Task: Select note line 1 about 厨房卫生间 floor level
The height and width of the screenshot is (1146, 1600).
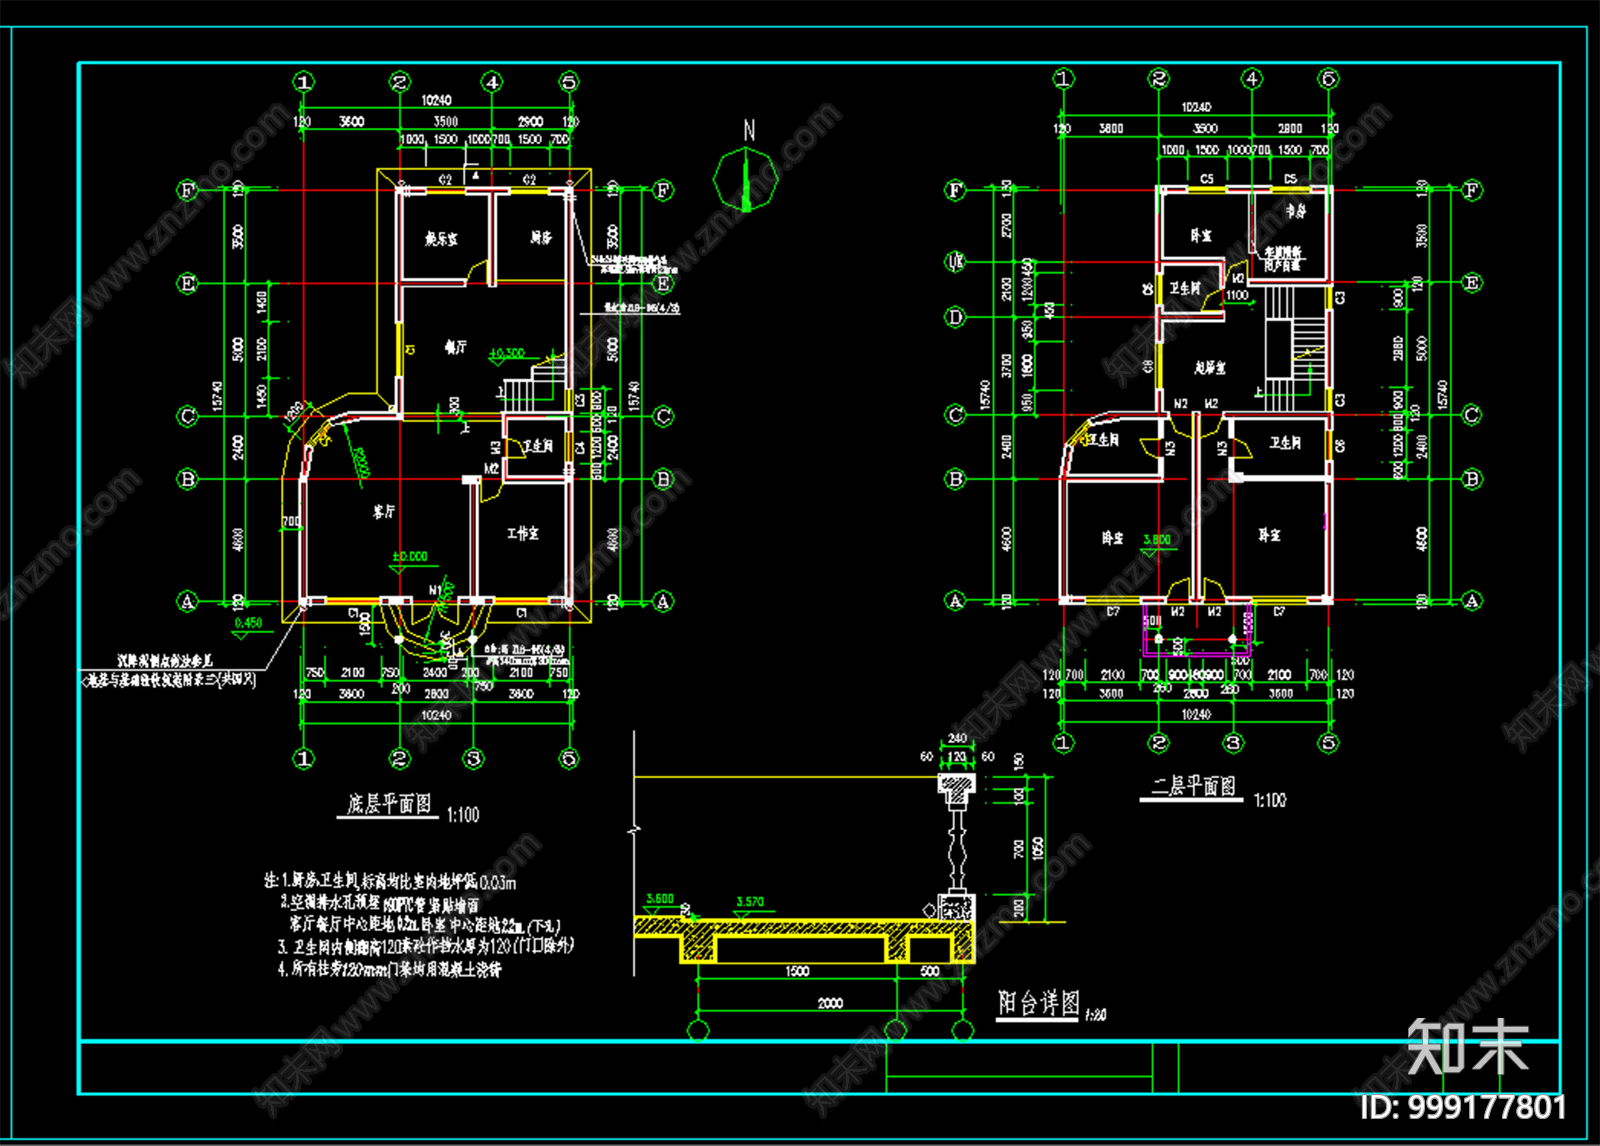Action: coord(390,881)
